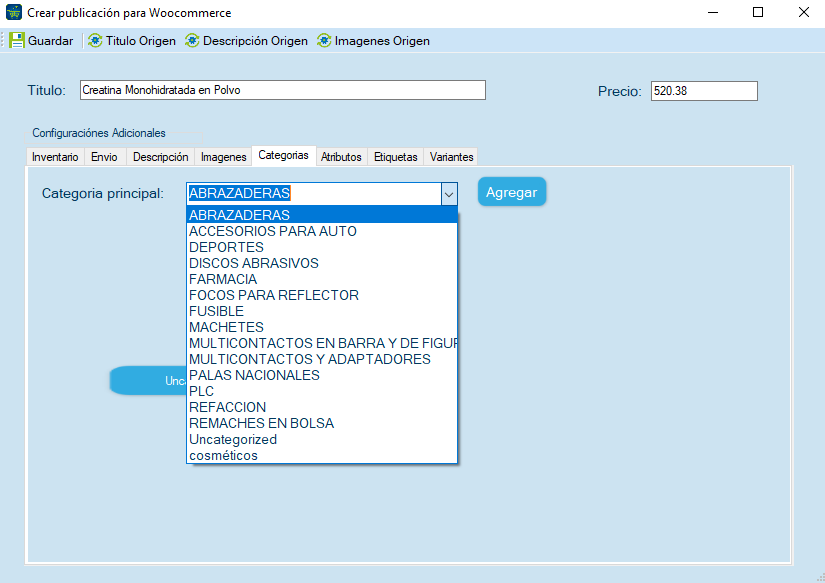Select REFACCION in the dropdown list

322,407
